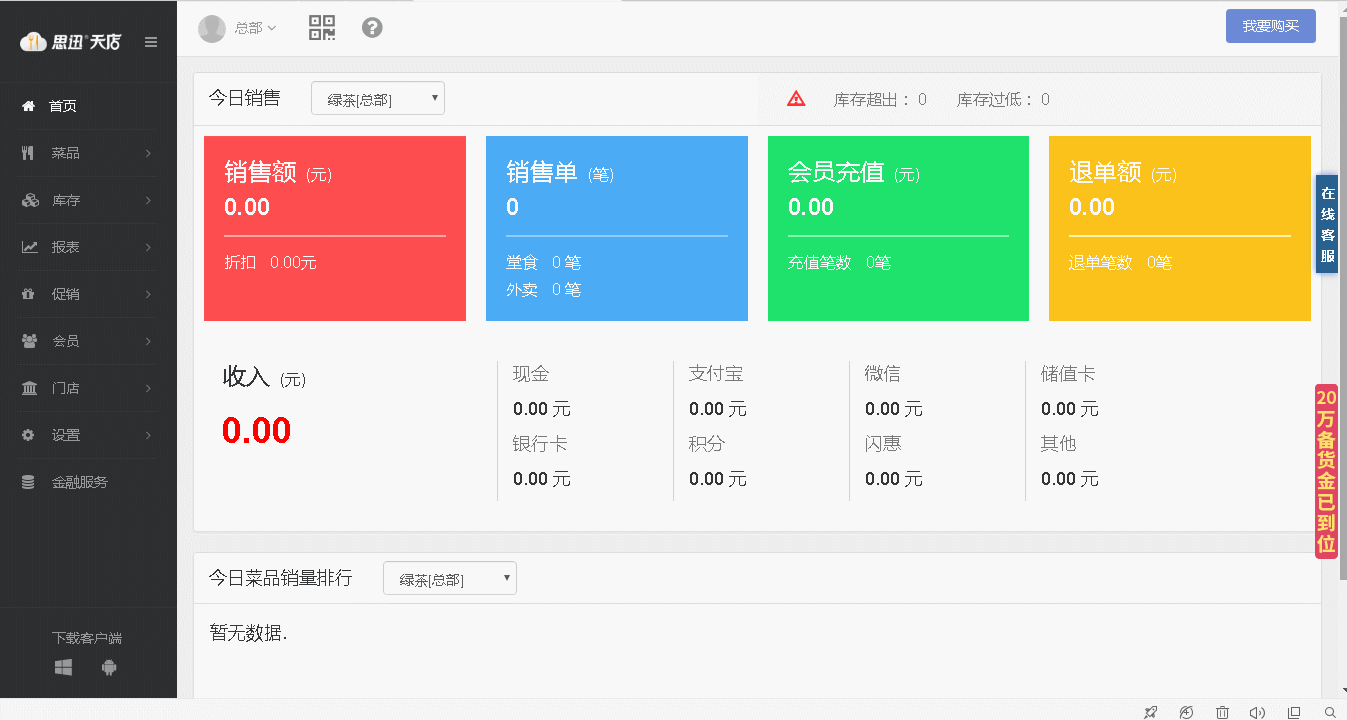Download the Android client via Android icon
Image resolution: width=1347 pixels, height=720 pixels.
(x=109, y=668)
